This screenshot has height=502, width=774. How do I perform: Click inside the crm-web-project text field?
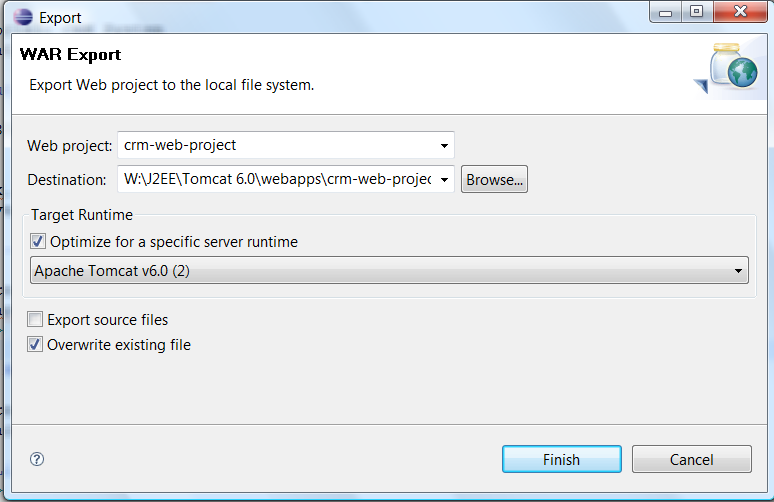[x=275, y=145]
